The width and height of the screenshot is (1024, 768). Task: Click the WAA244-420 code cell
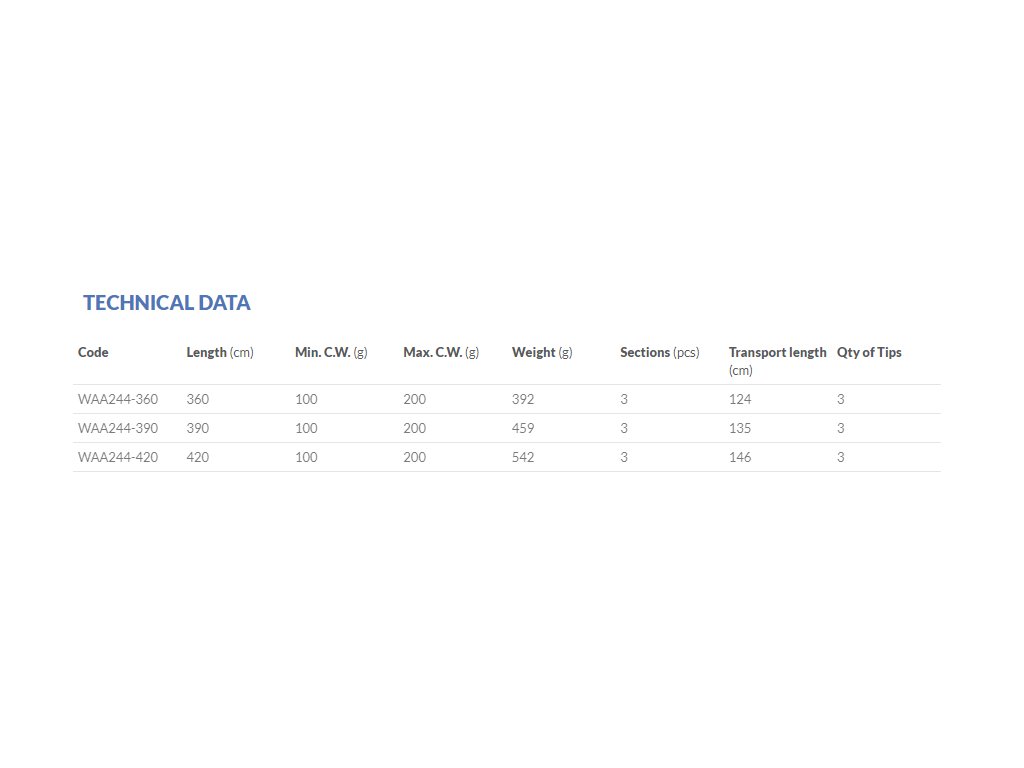[118, 457]
